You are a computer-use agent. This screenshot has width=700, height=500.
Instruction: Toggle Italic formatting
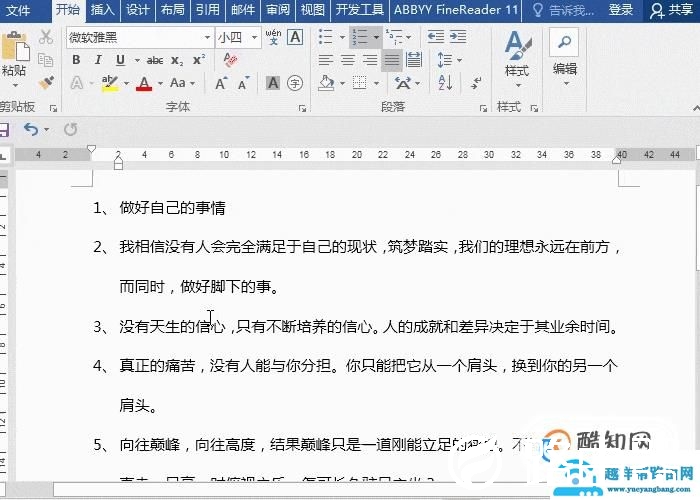coord(98,60)
